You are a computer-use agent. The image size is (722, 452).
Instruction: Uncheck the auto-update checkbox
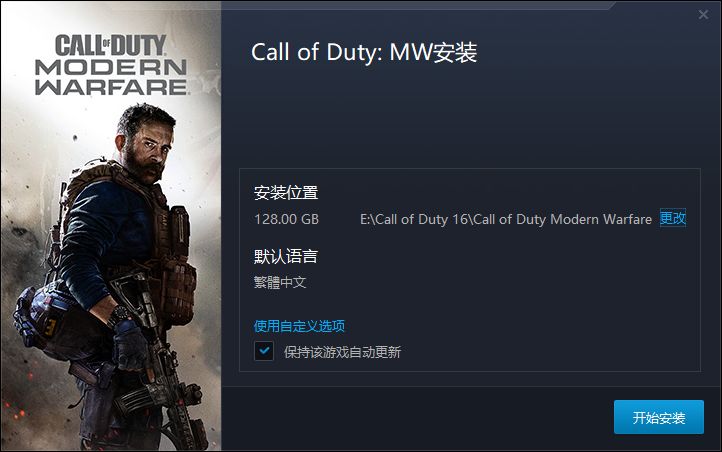(264, 351)
